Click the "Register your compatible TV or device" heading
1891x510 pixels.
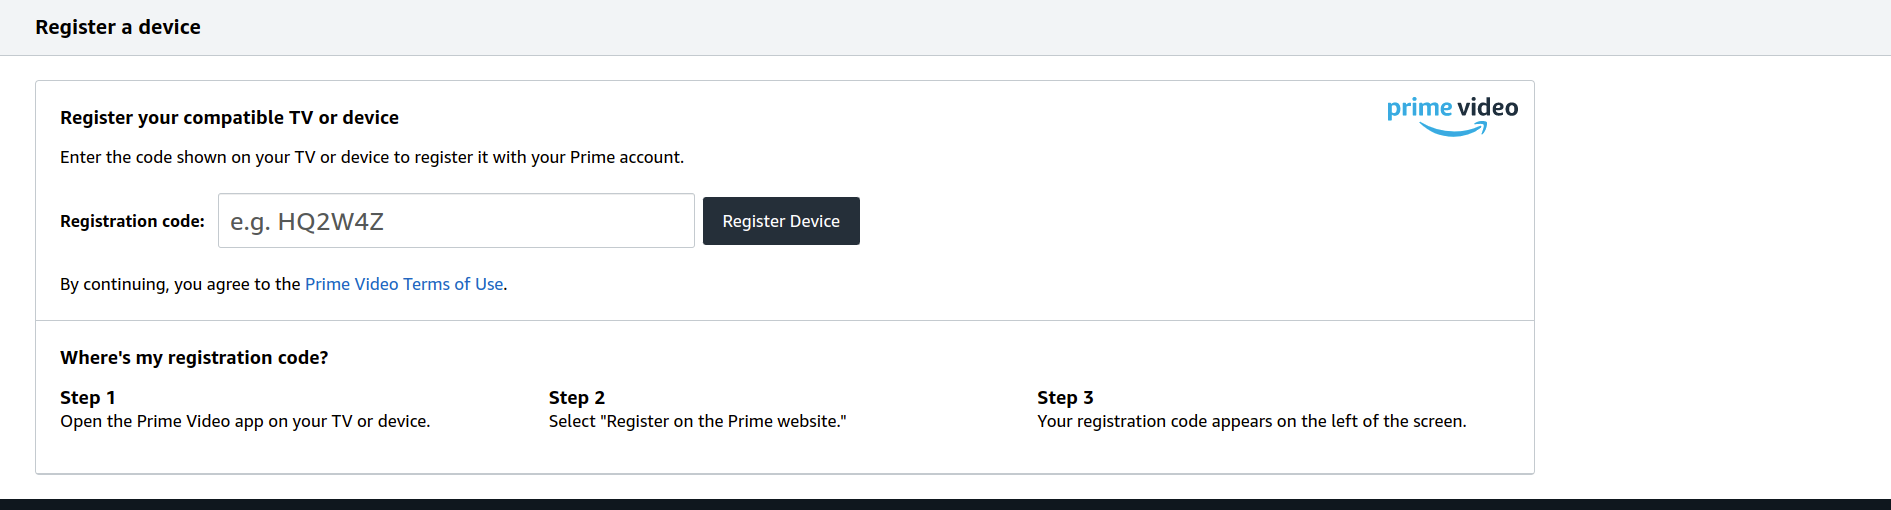229,117
